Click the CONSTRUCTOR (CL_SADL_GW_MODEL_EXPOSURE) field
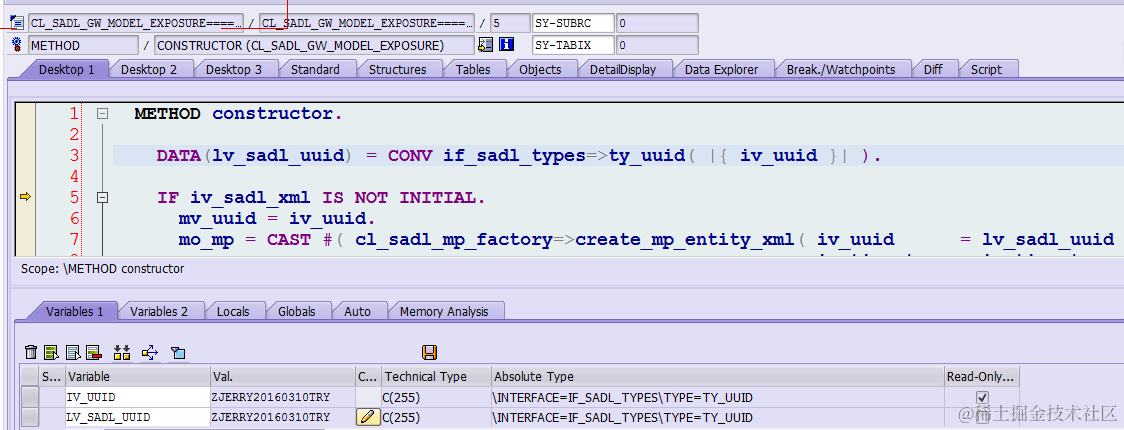The width and height of the screenshot is (1124, 430). tap(314, 45)
